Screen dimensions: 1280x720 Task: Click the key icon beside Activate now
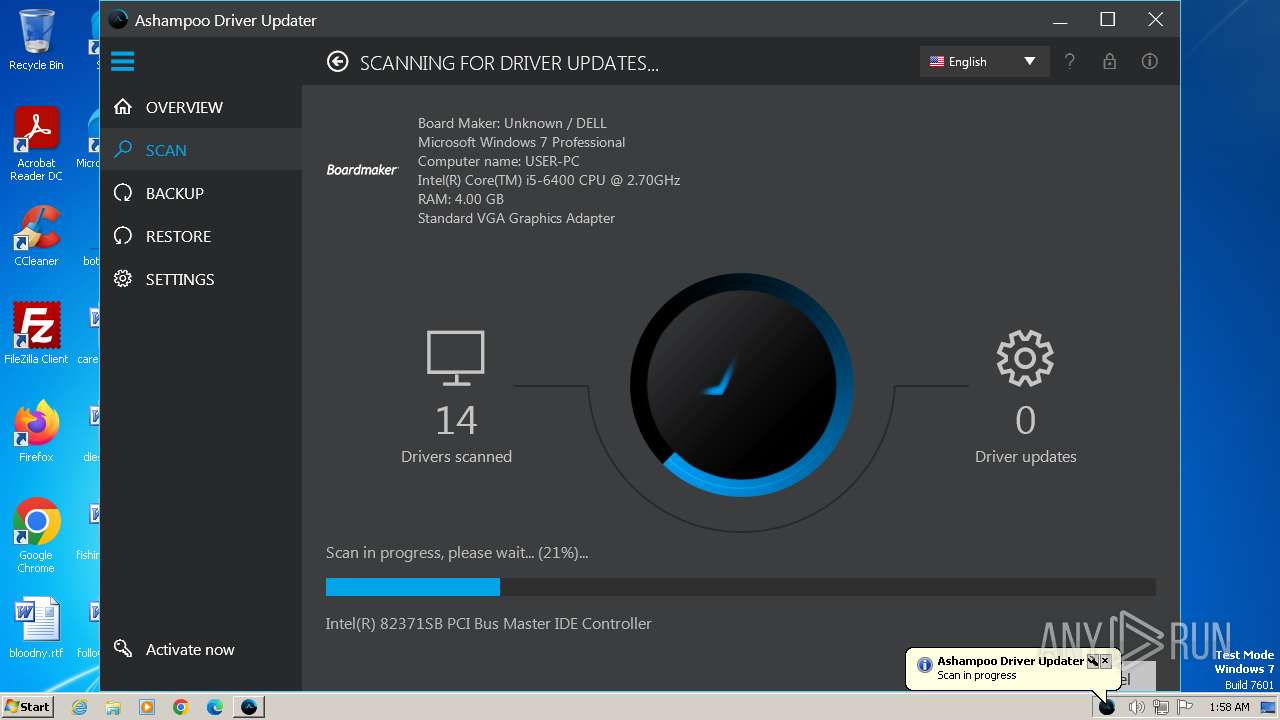[123, 649]
